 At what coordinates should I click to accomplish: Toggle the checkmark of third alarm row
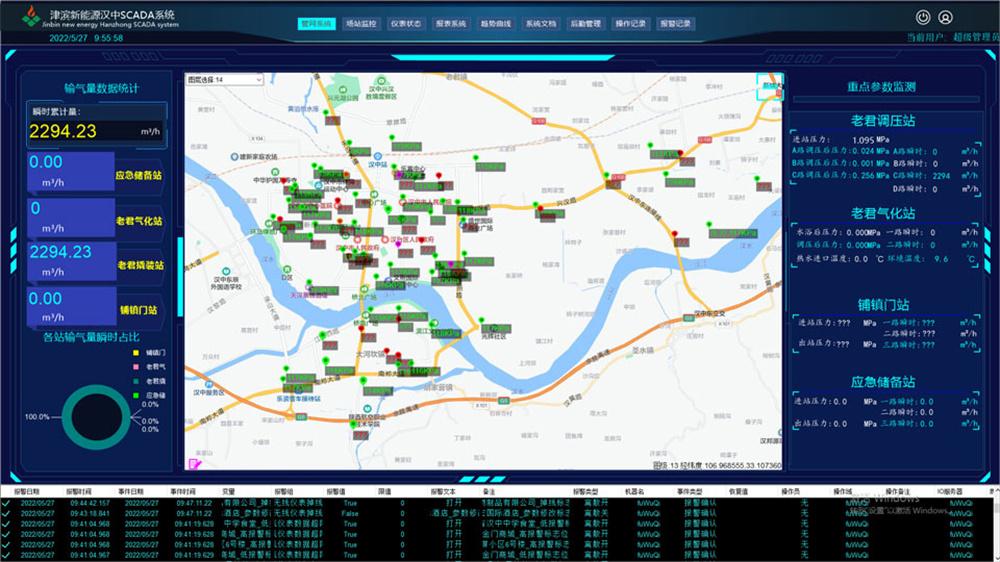coord(6,524)
